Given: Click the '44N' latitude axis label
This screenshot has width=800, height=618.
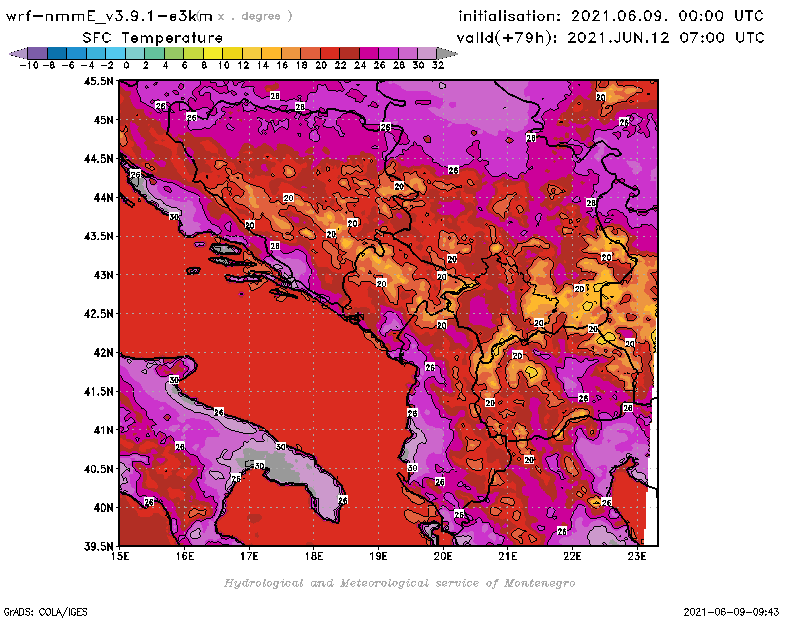Looking at the screenshot, I should pos(103,197).
